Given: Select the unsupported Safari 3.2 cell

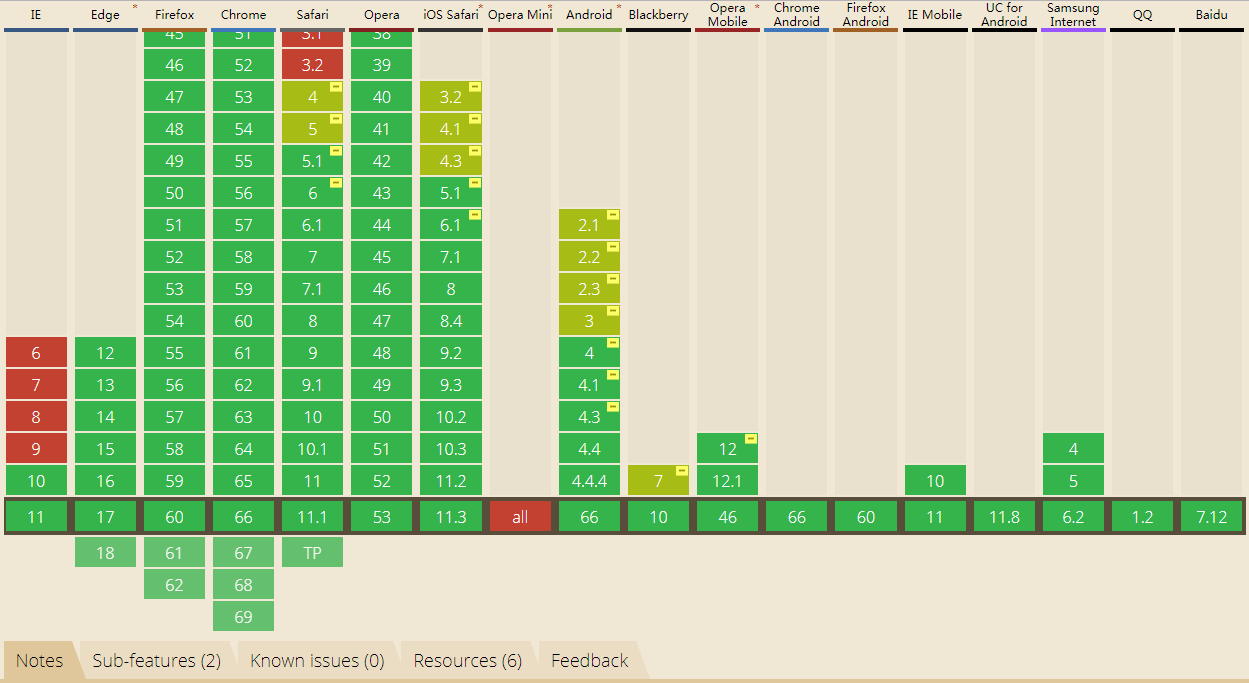Looking at the screenshot, I should coord(313,65).
